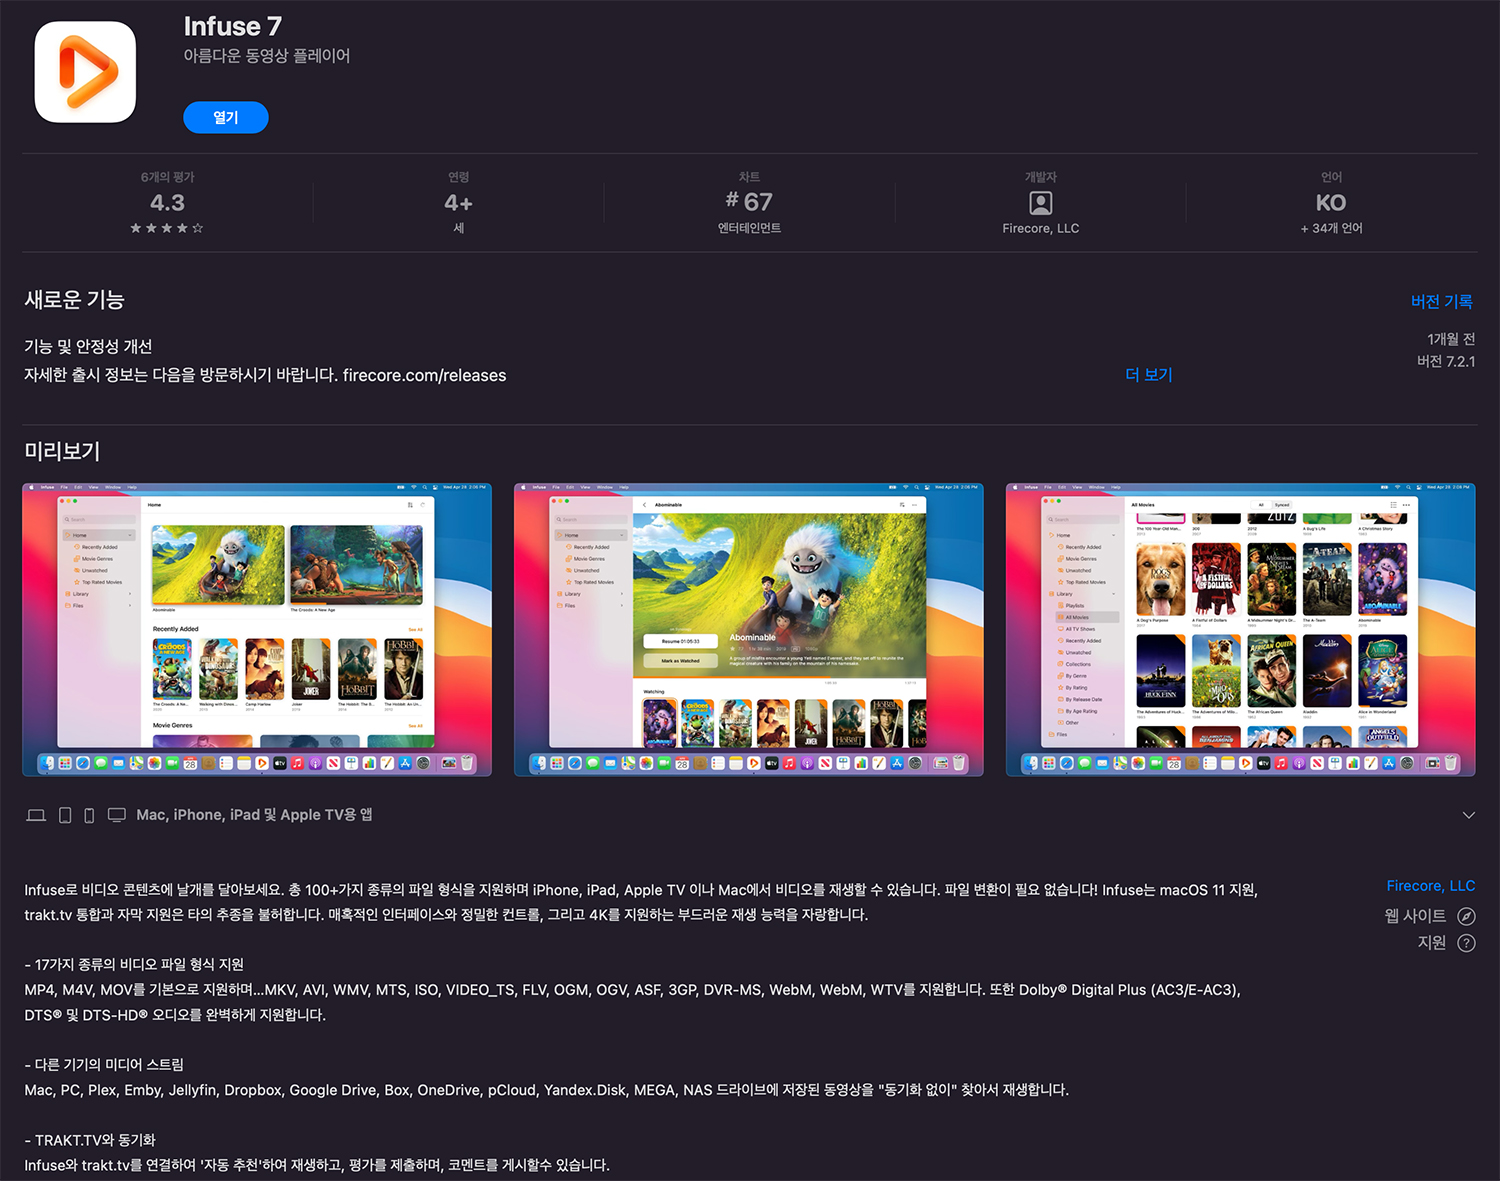Viewport: 1500px width, 1181px height.
Task: Click the 차트 label
Action: [749, 177]
